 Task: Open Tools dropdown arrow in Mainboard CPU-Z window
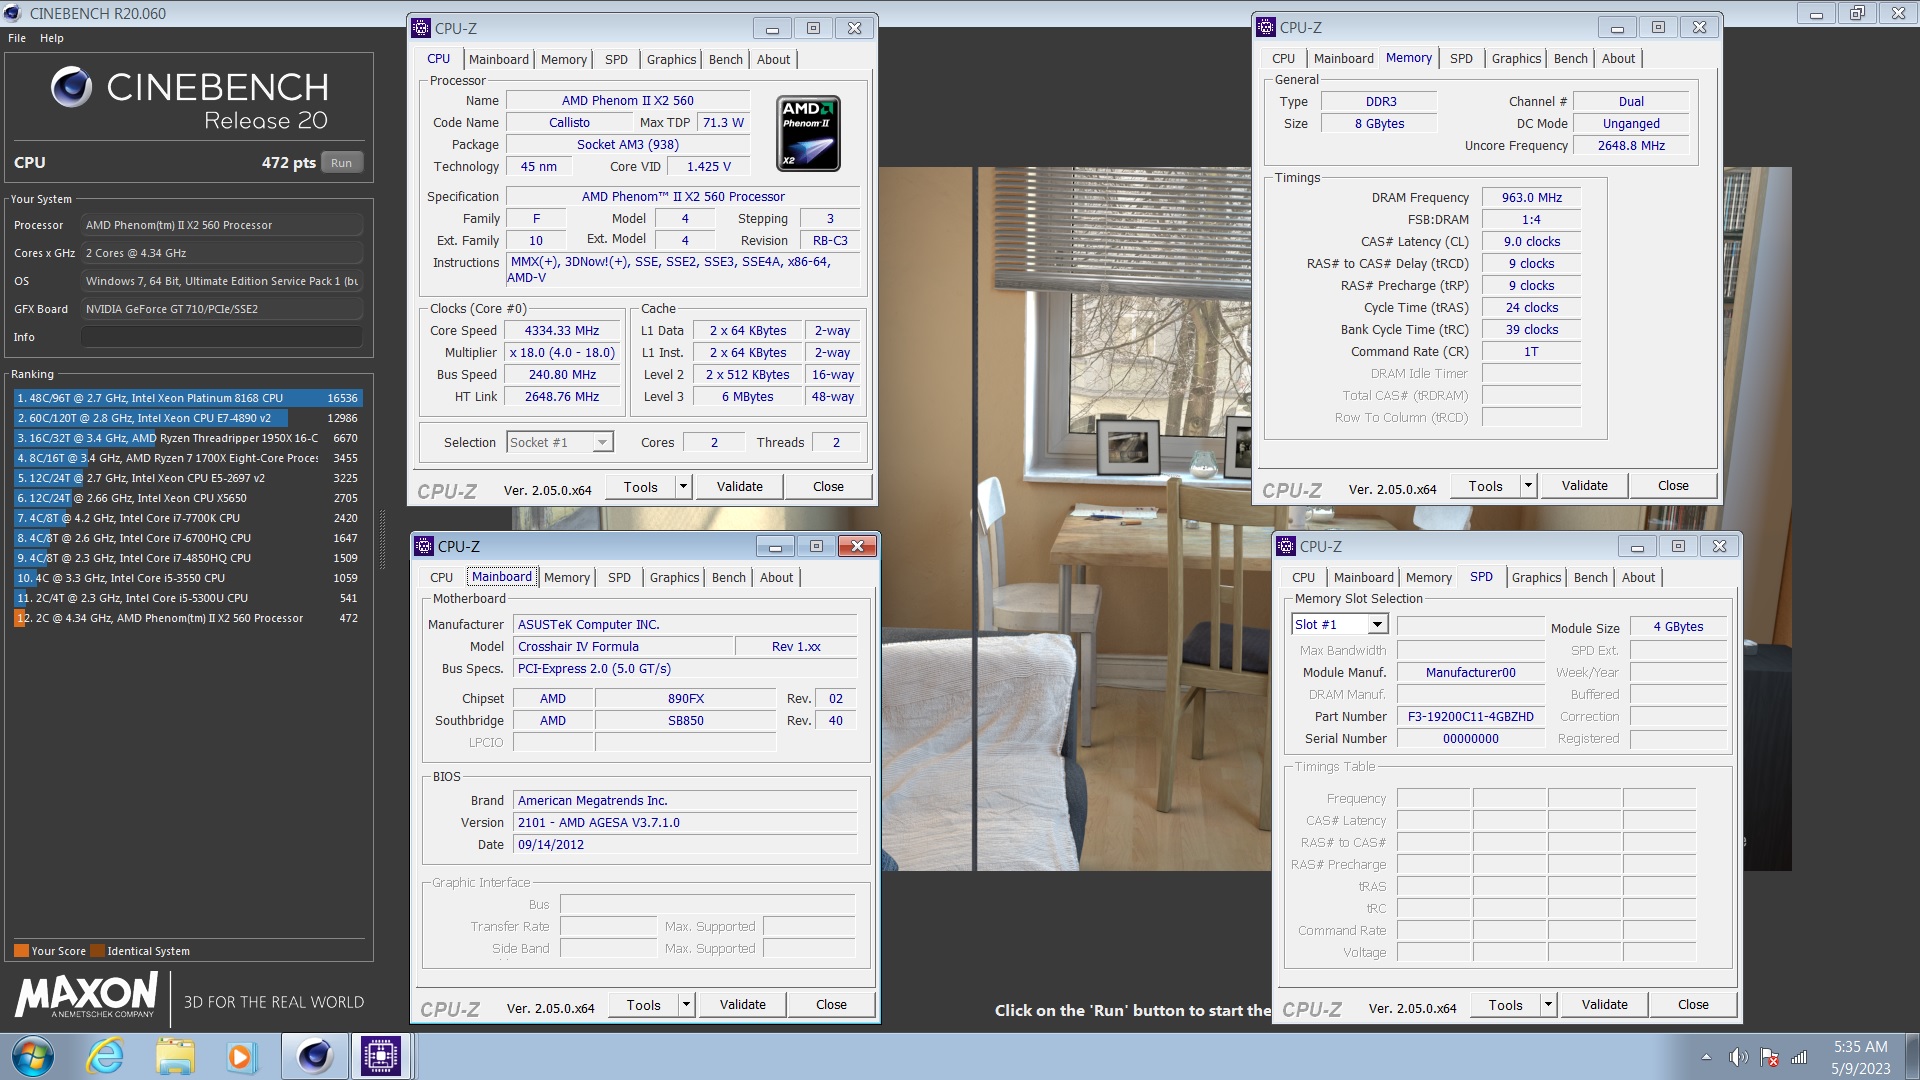(686, 1005)
